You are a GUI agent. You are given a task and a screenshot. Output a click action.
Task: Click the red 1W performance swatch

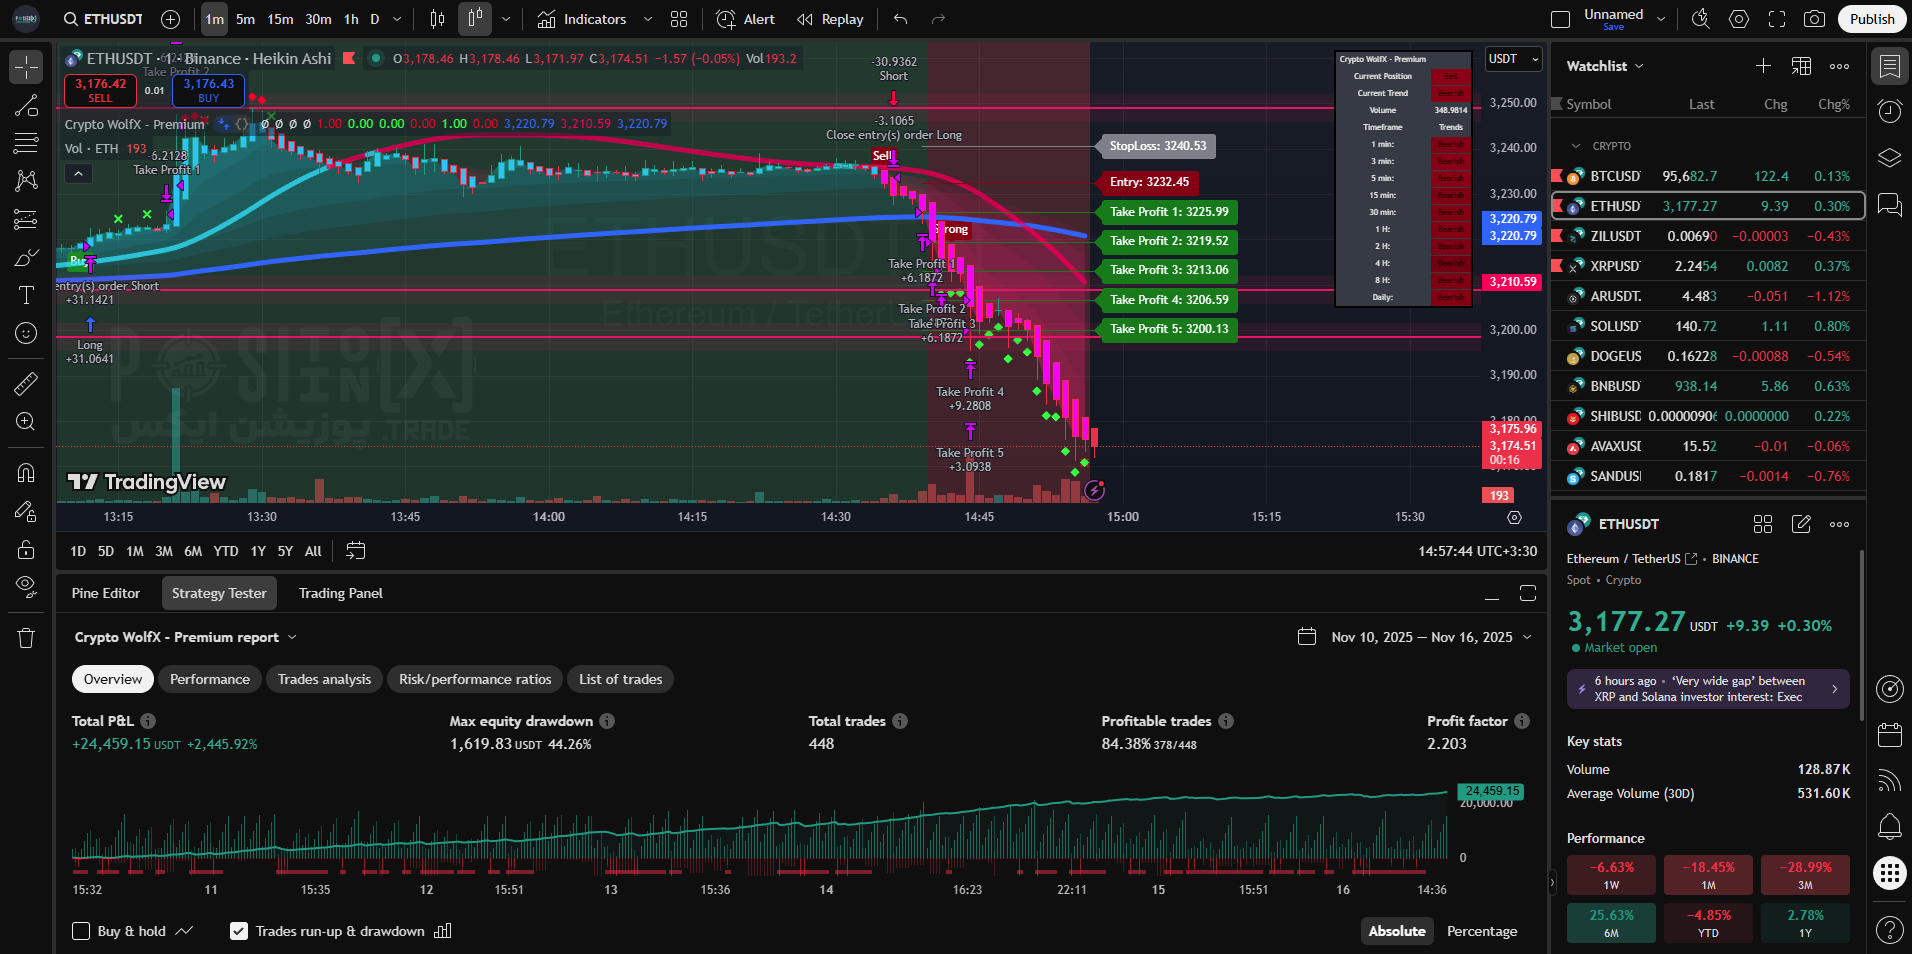click(1611, 874)
